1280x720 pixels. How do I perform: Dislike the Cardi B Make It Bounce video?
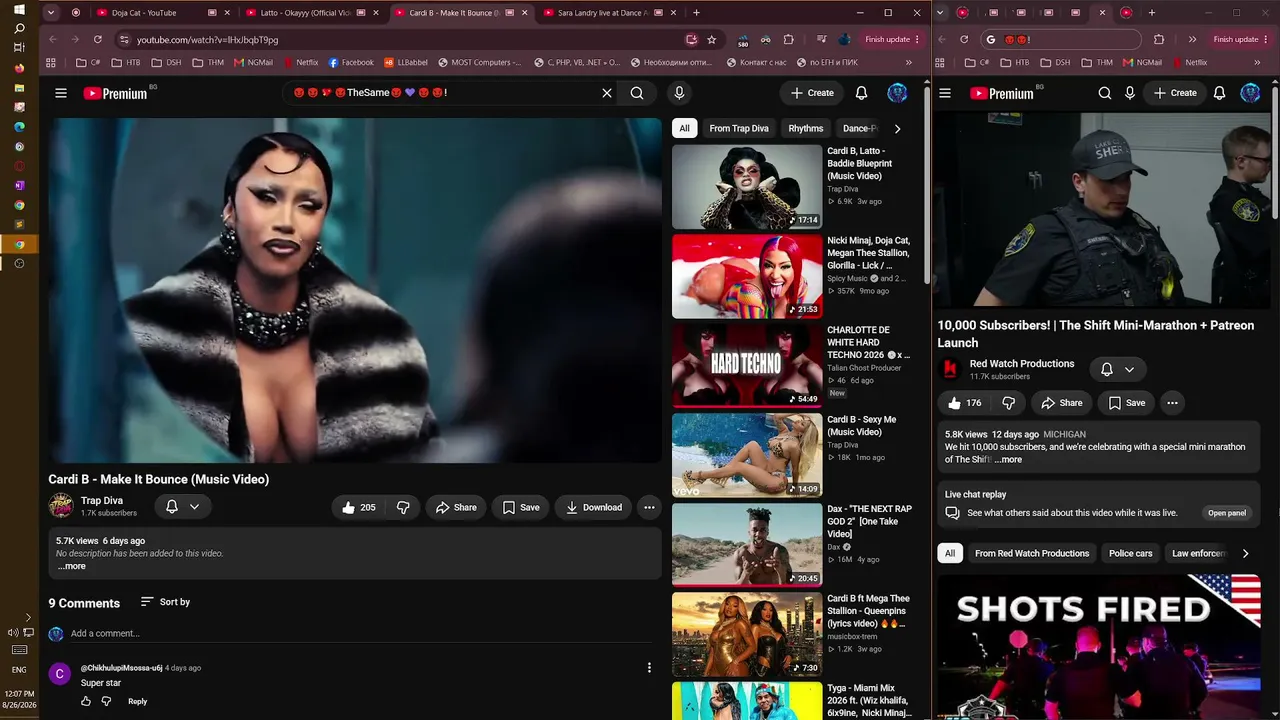(403, 507)
